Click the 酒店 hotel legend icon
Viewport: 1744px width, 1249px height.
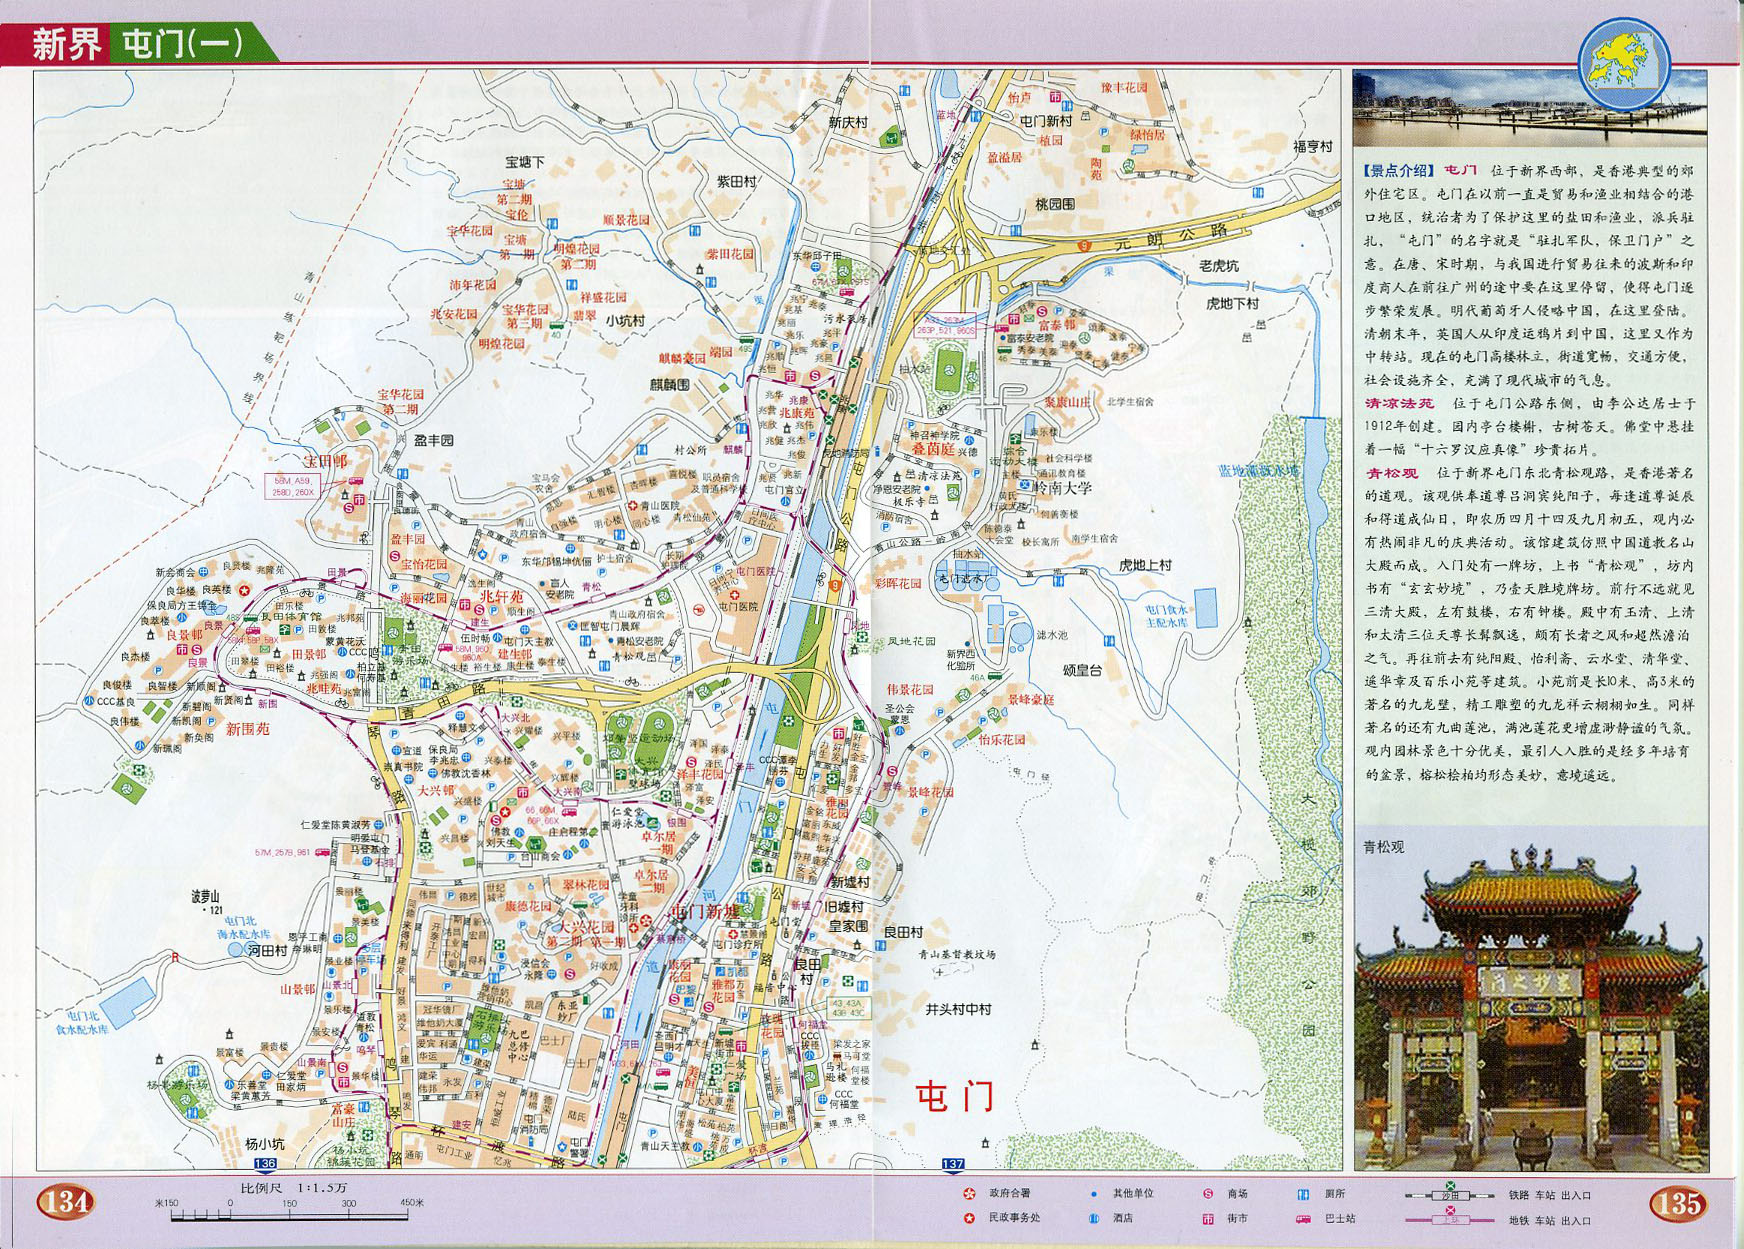click(x=1094, y=1218)
